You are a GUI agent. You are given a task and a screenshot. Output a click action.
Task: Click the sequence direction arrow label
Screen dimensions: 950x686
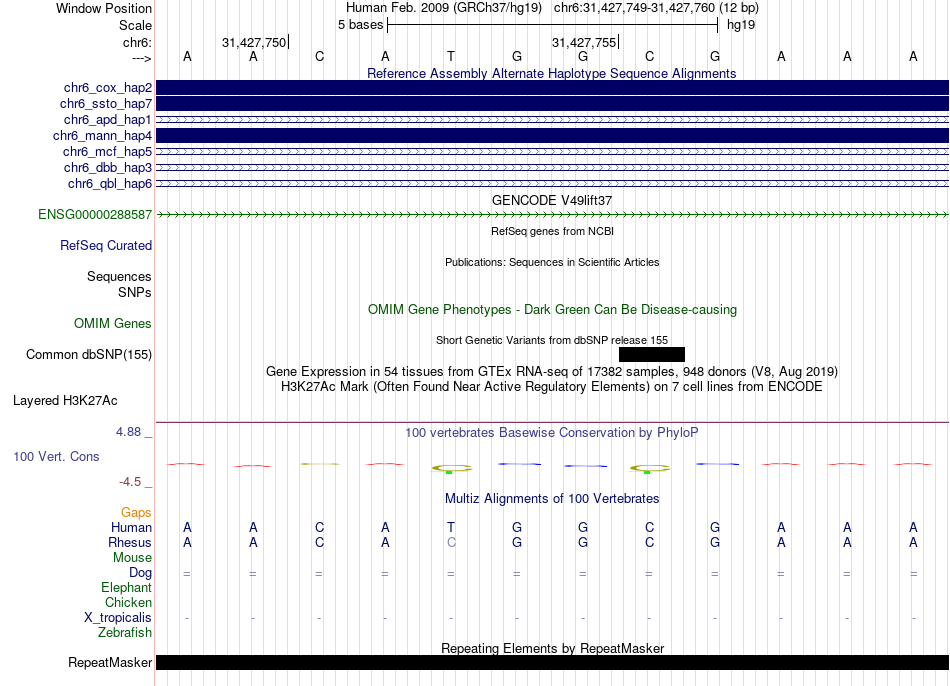coord(142,58)
